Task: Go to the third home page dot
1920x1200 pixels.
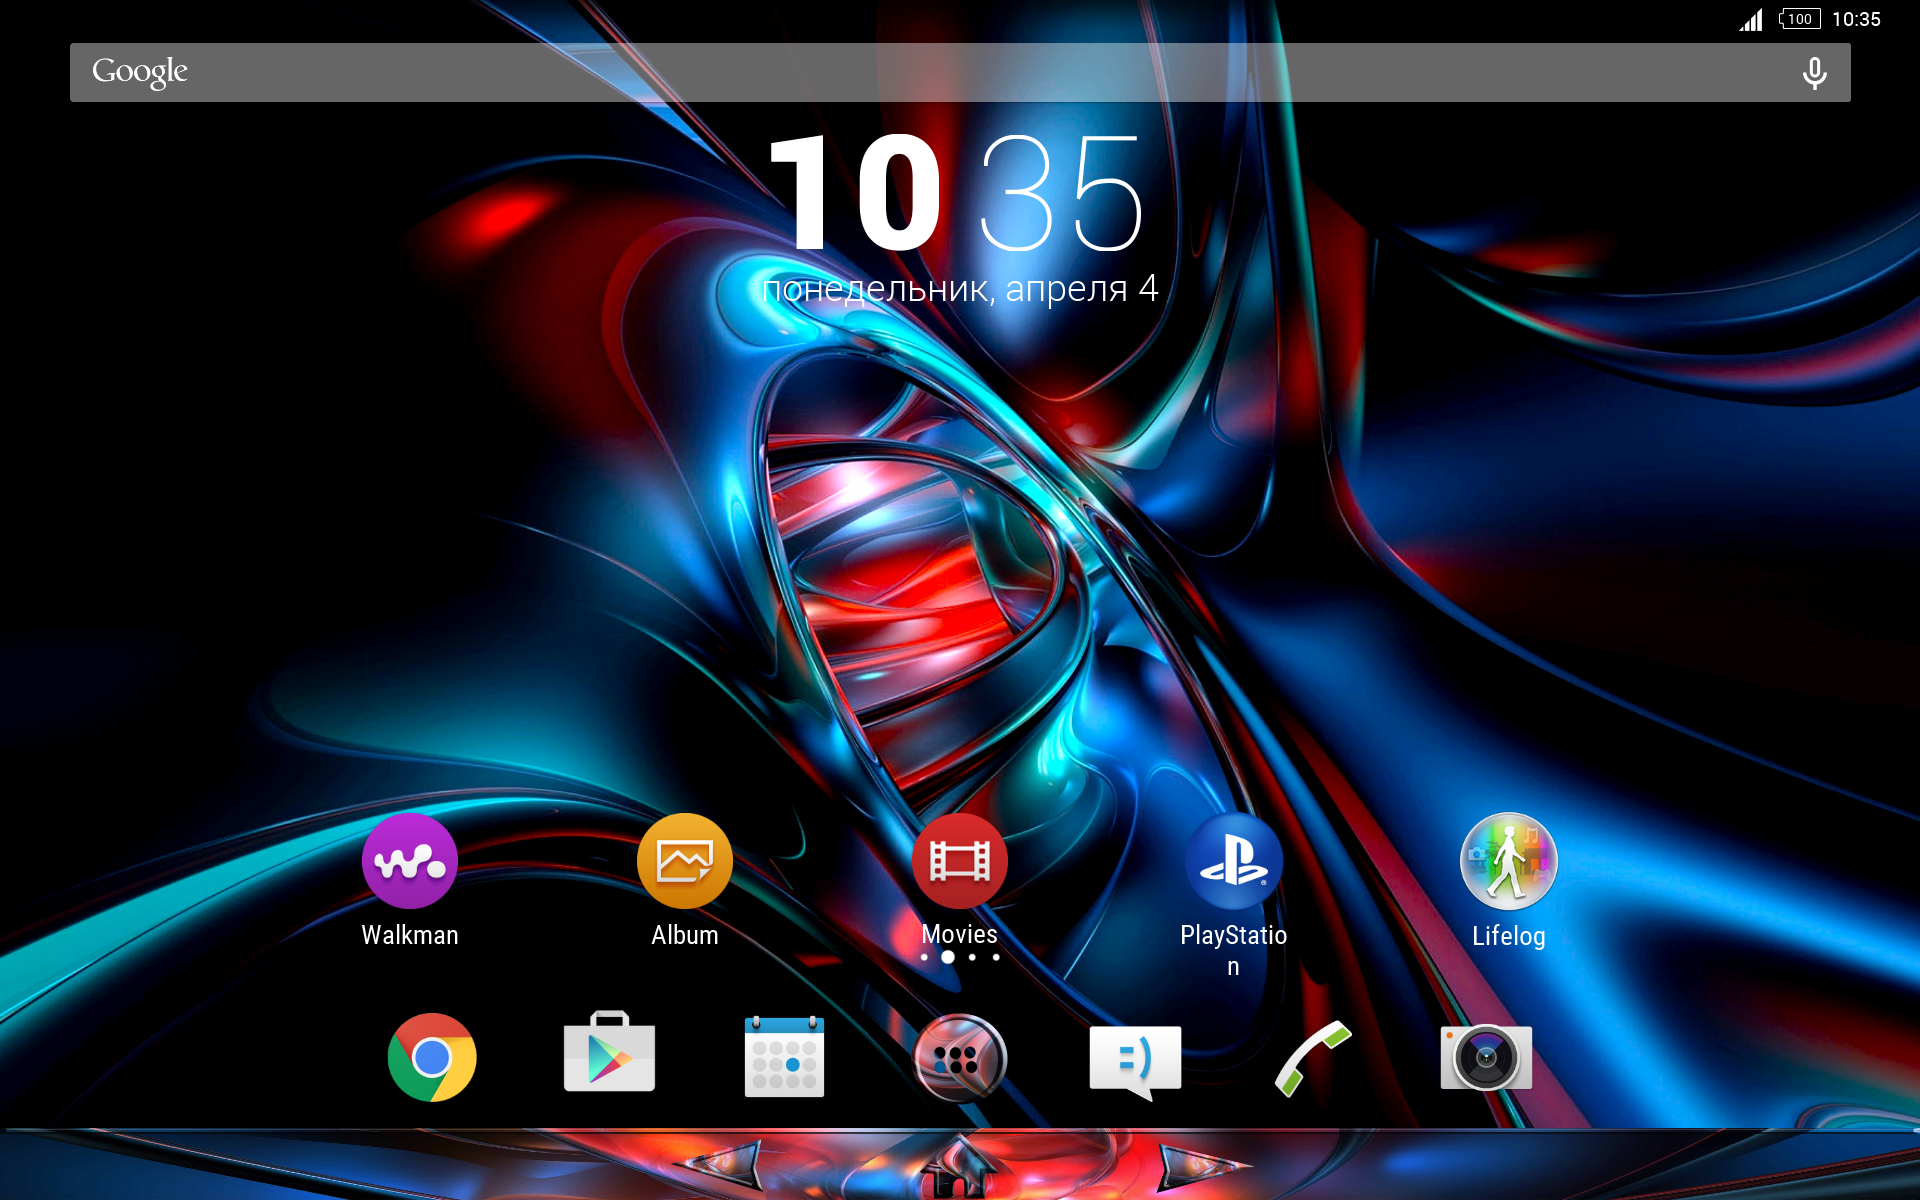Action: (972, 957)
